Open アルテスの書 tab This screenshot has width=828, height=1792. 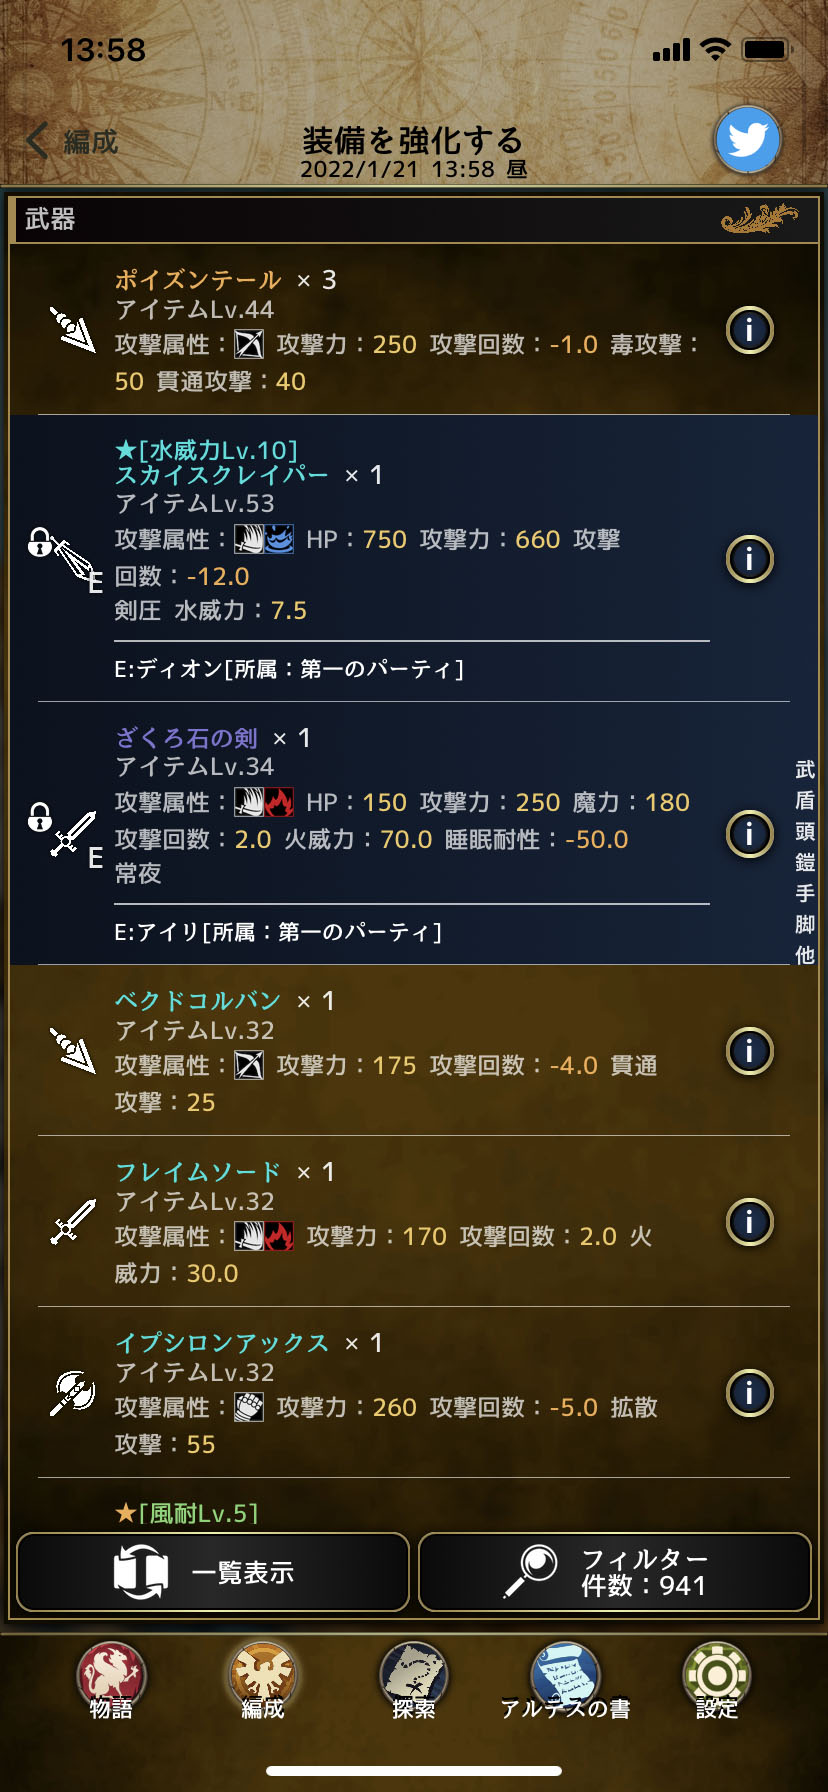point(565,1680)
